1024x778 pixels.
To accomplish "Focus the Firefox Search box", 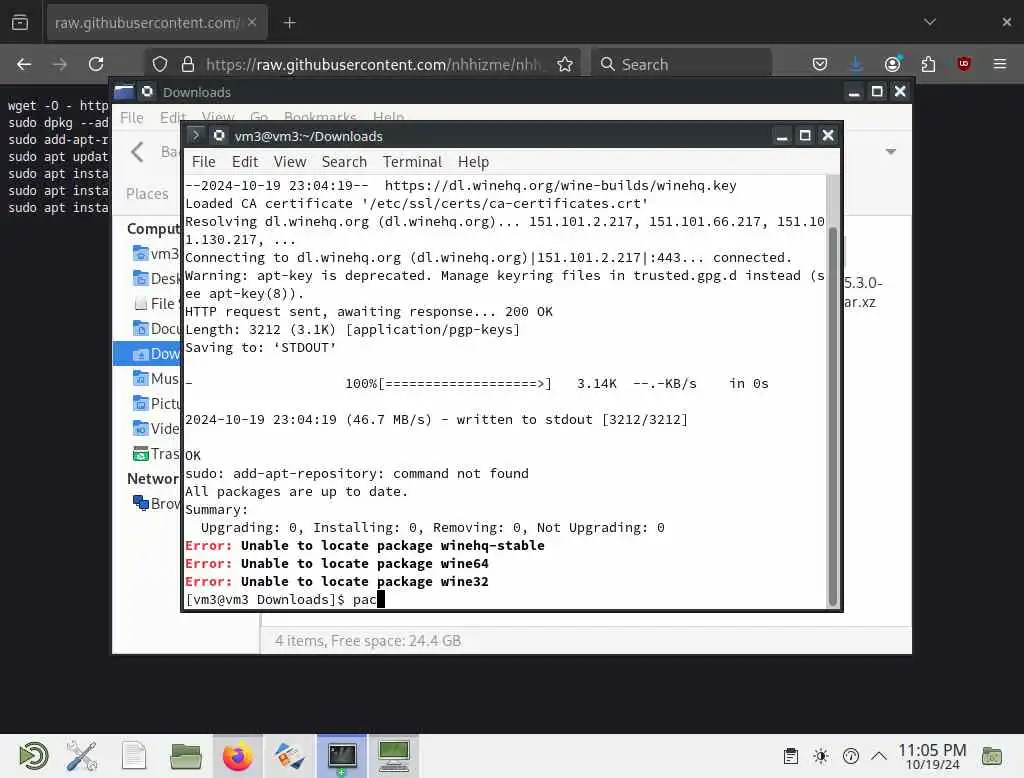I will [x=681, y=64].
